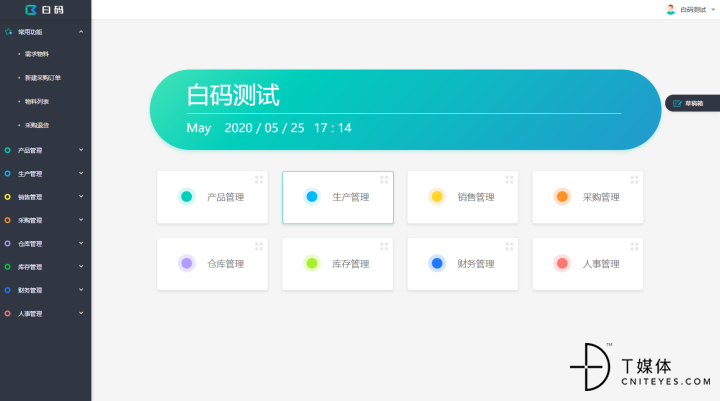Viewport: 720px width, 401px height.
Task: Click the user avatar in the top bar
Action: coord(670,10)
